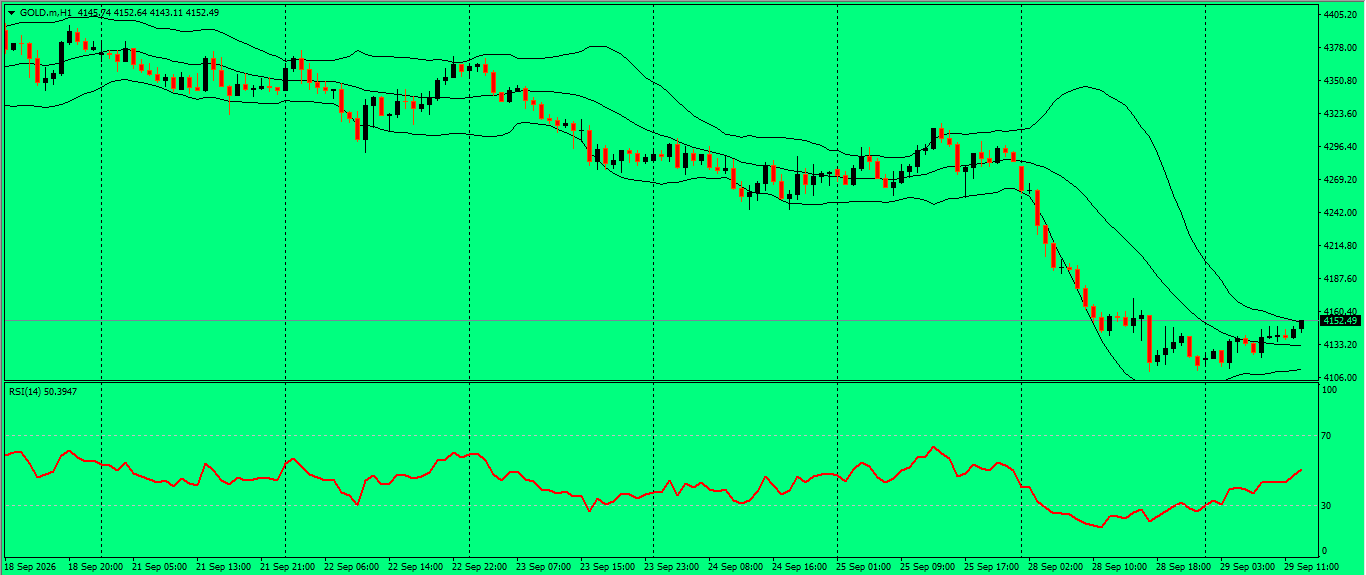Click the 23 Sep 15:00 time label
Screen dimensions: 1366x575
click(607, 567)
